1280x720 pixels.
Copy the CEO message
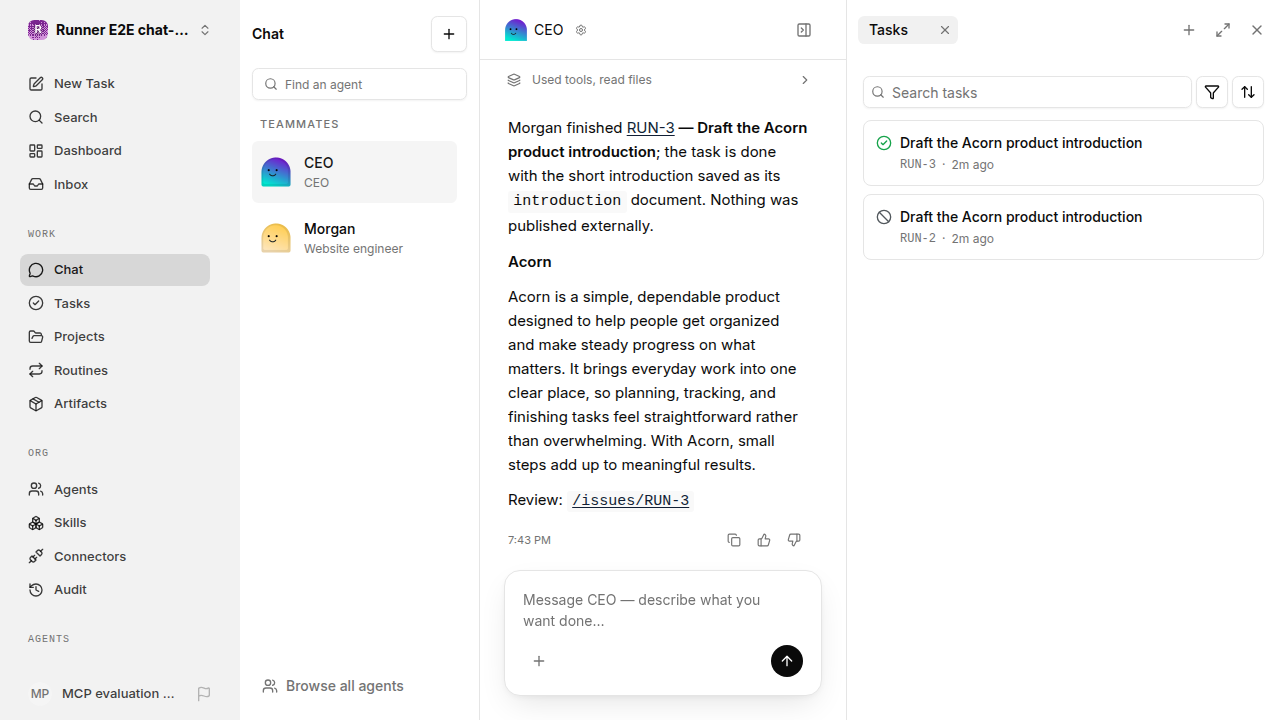pos(734,540)
